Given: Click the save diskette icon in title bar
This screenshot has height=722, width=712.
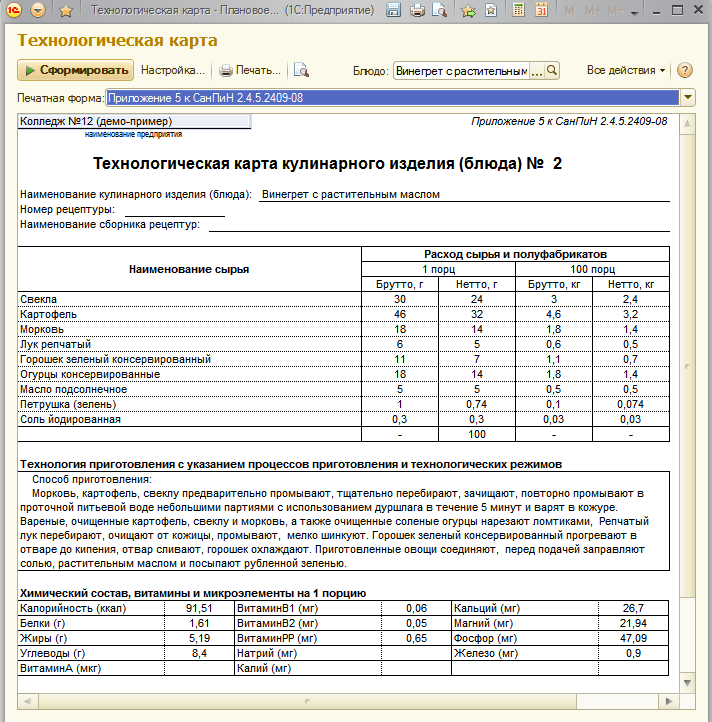Looking at the screenshot, I should pyautogui.click(x=393, y=10).
